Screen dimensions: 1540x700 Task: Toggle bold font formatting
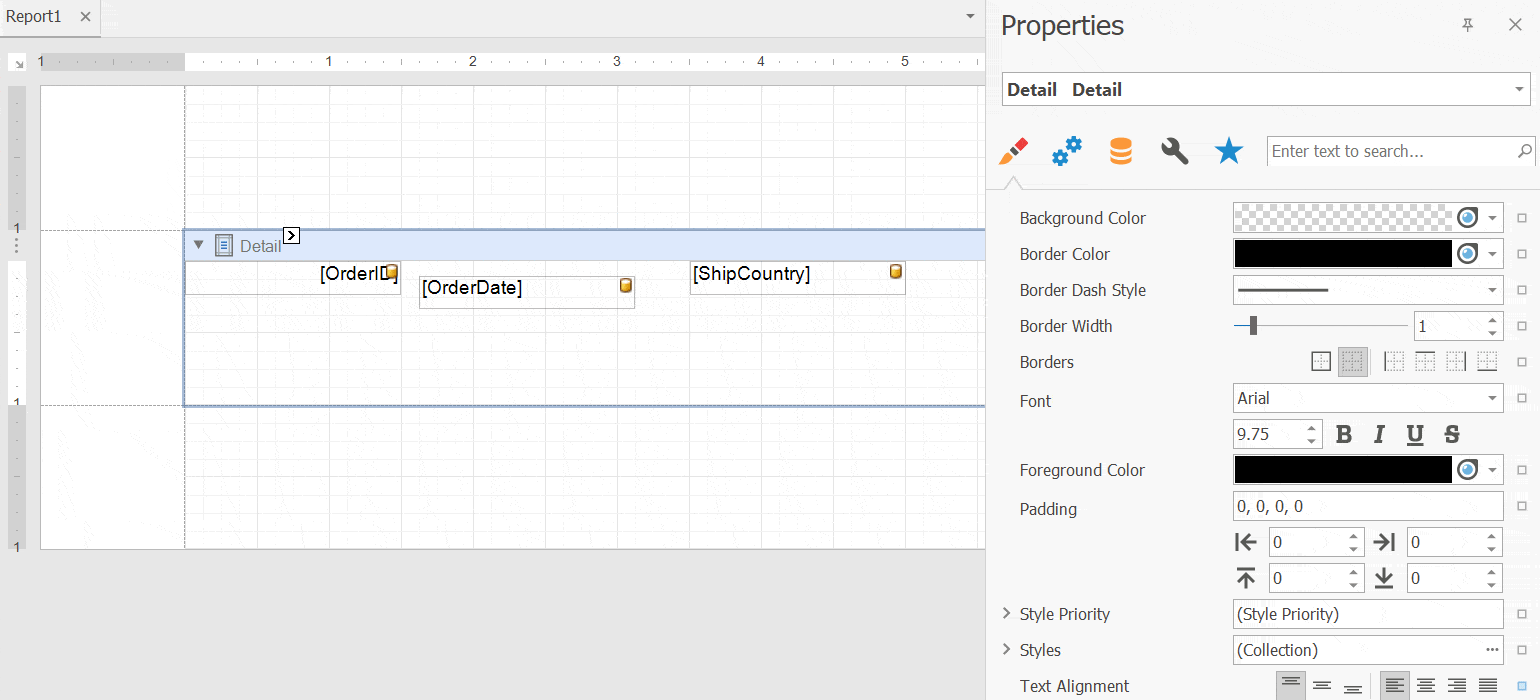coord(1343,434)
